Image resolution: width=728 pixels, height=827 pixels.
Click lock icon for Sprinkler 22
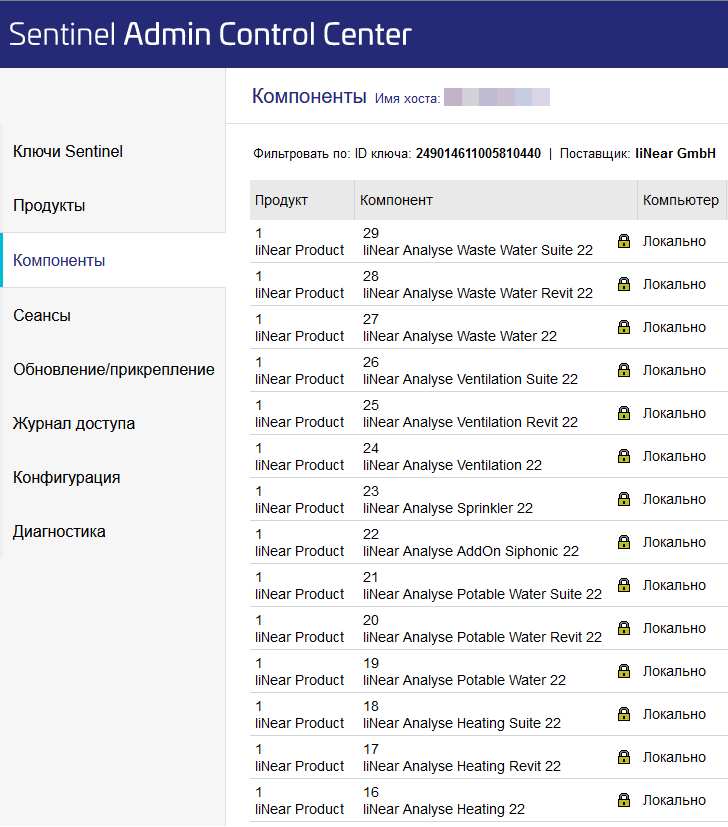point(624,499)
